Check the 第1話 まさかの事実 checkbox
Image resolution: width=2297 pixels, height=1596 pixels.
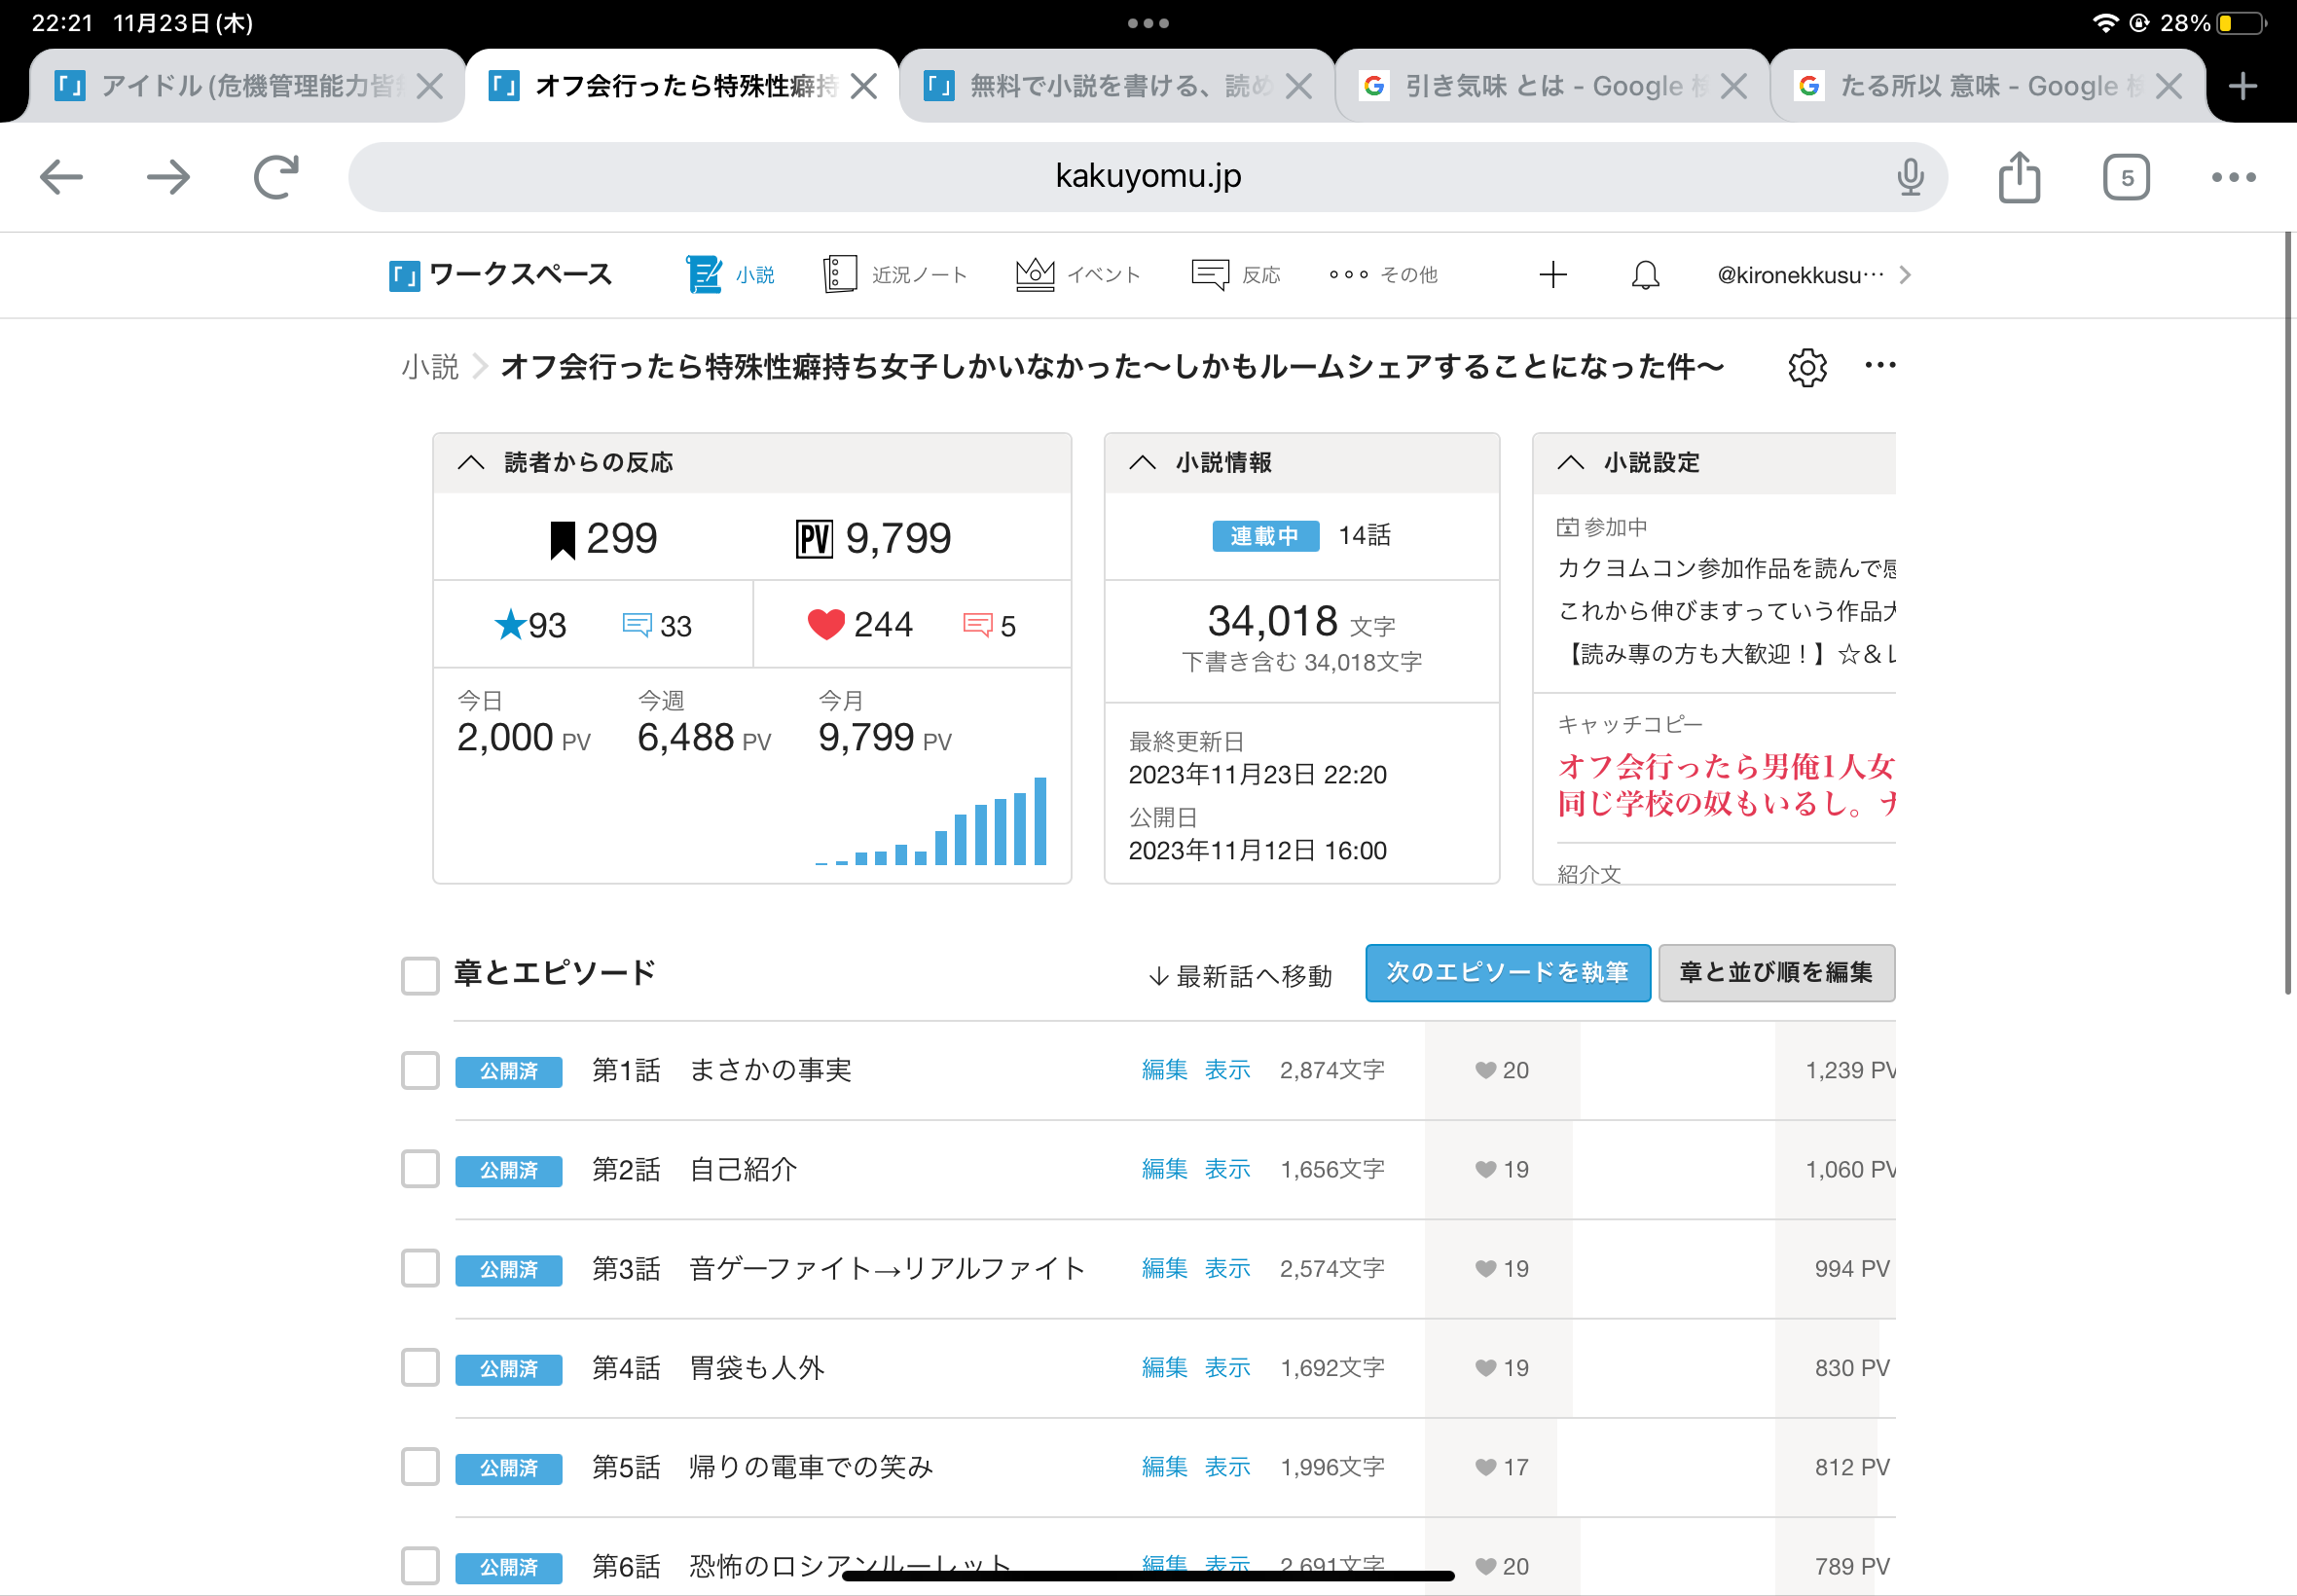pyautogui.click(x=420, y=1070)
